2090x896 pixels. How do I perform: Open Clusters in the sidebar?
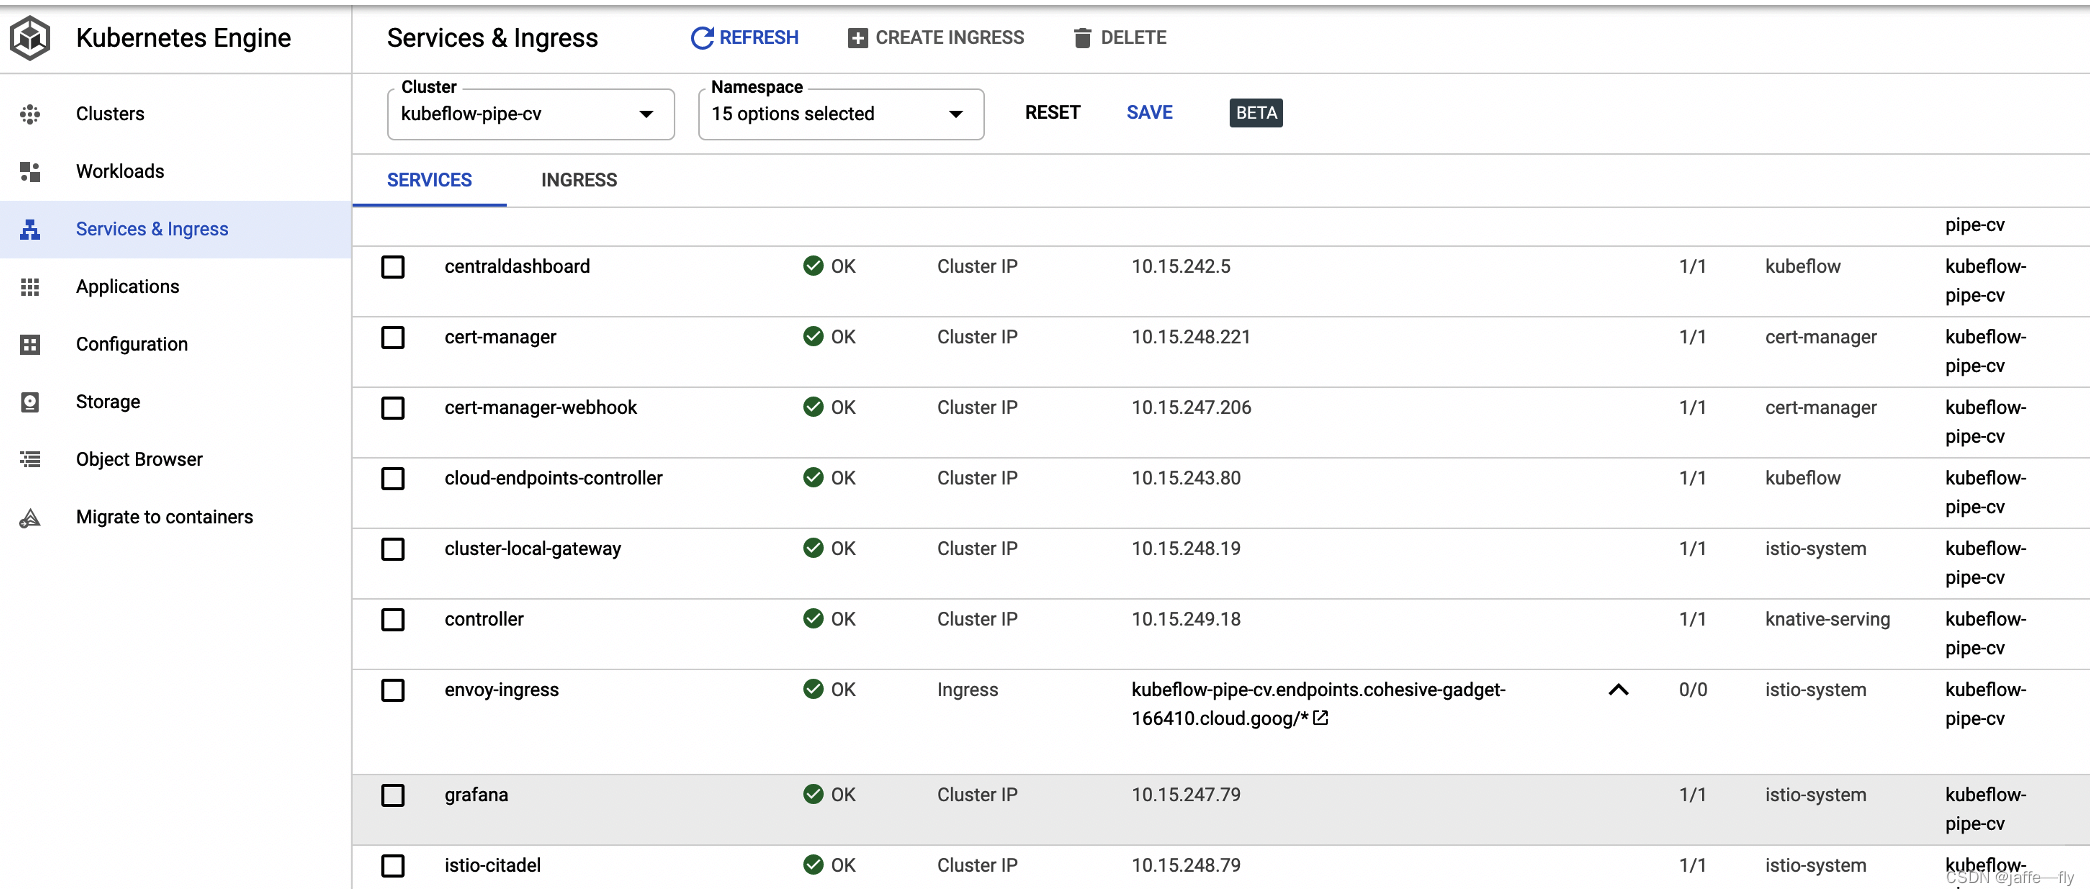(110, 114)
